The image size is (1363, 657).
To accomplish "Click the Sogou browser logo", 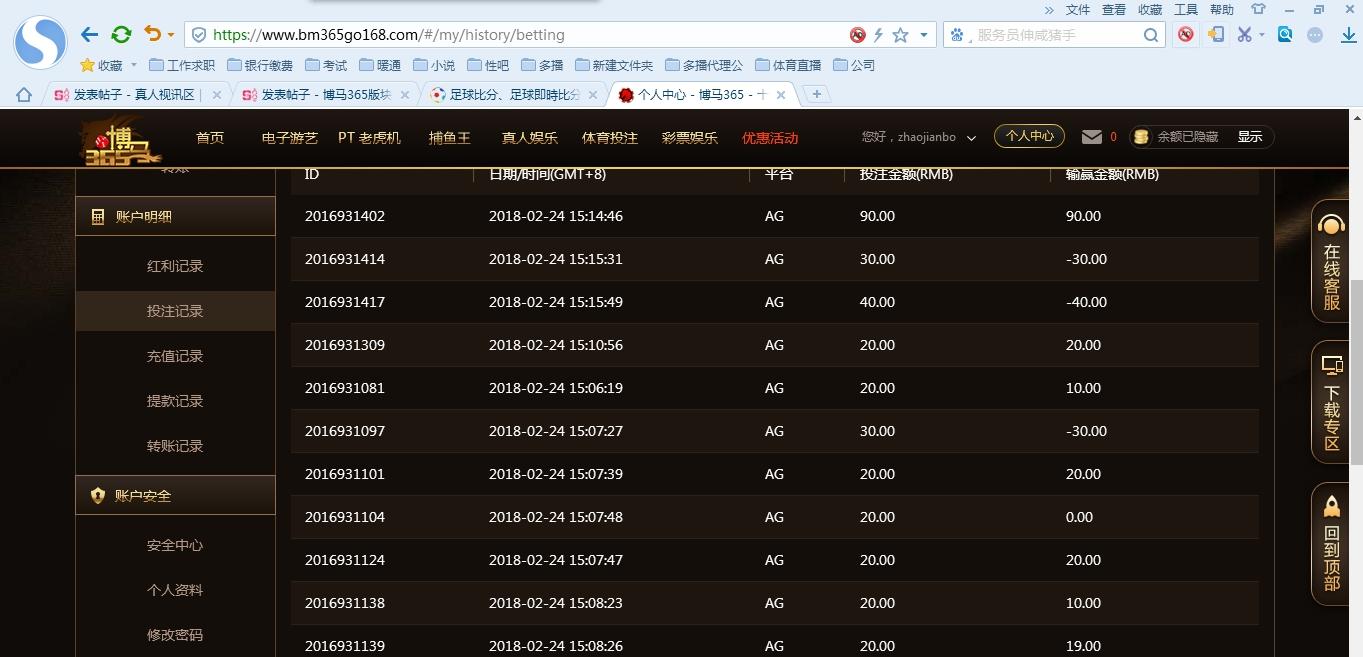I will (x=40, y=42).
